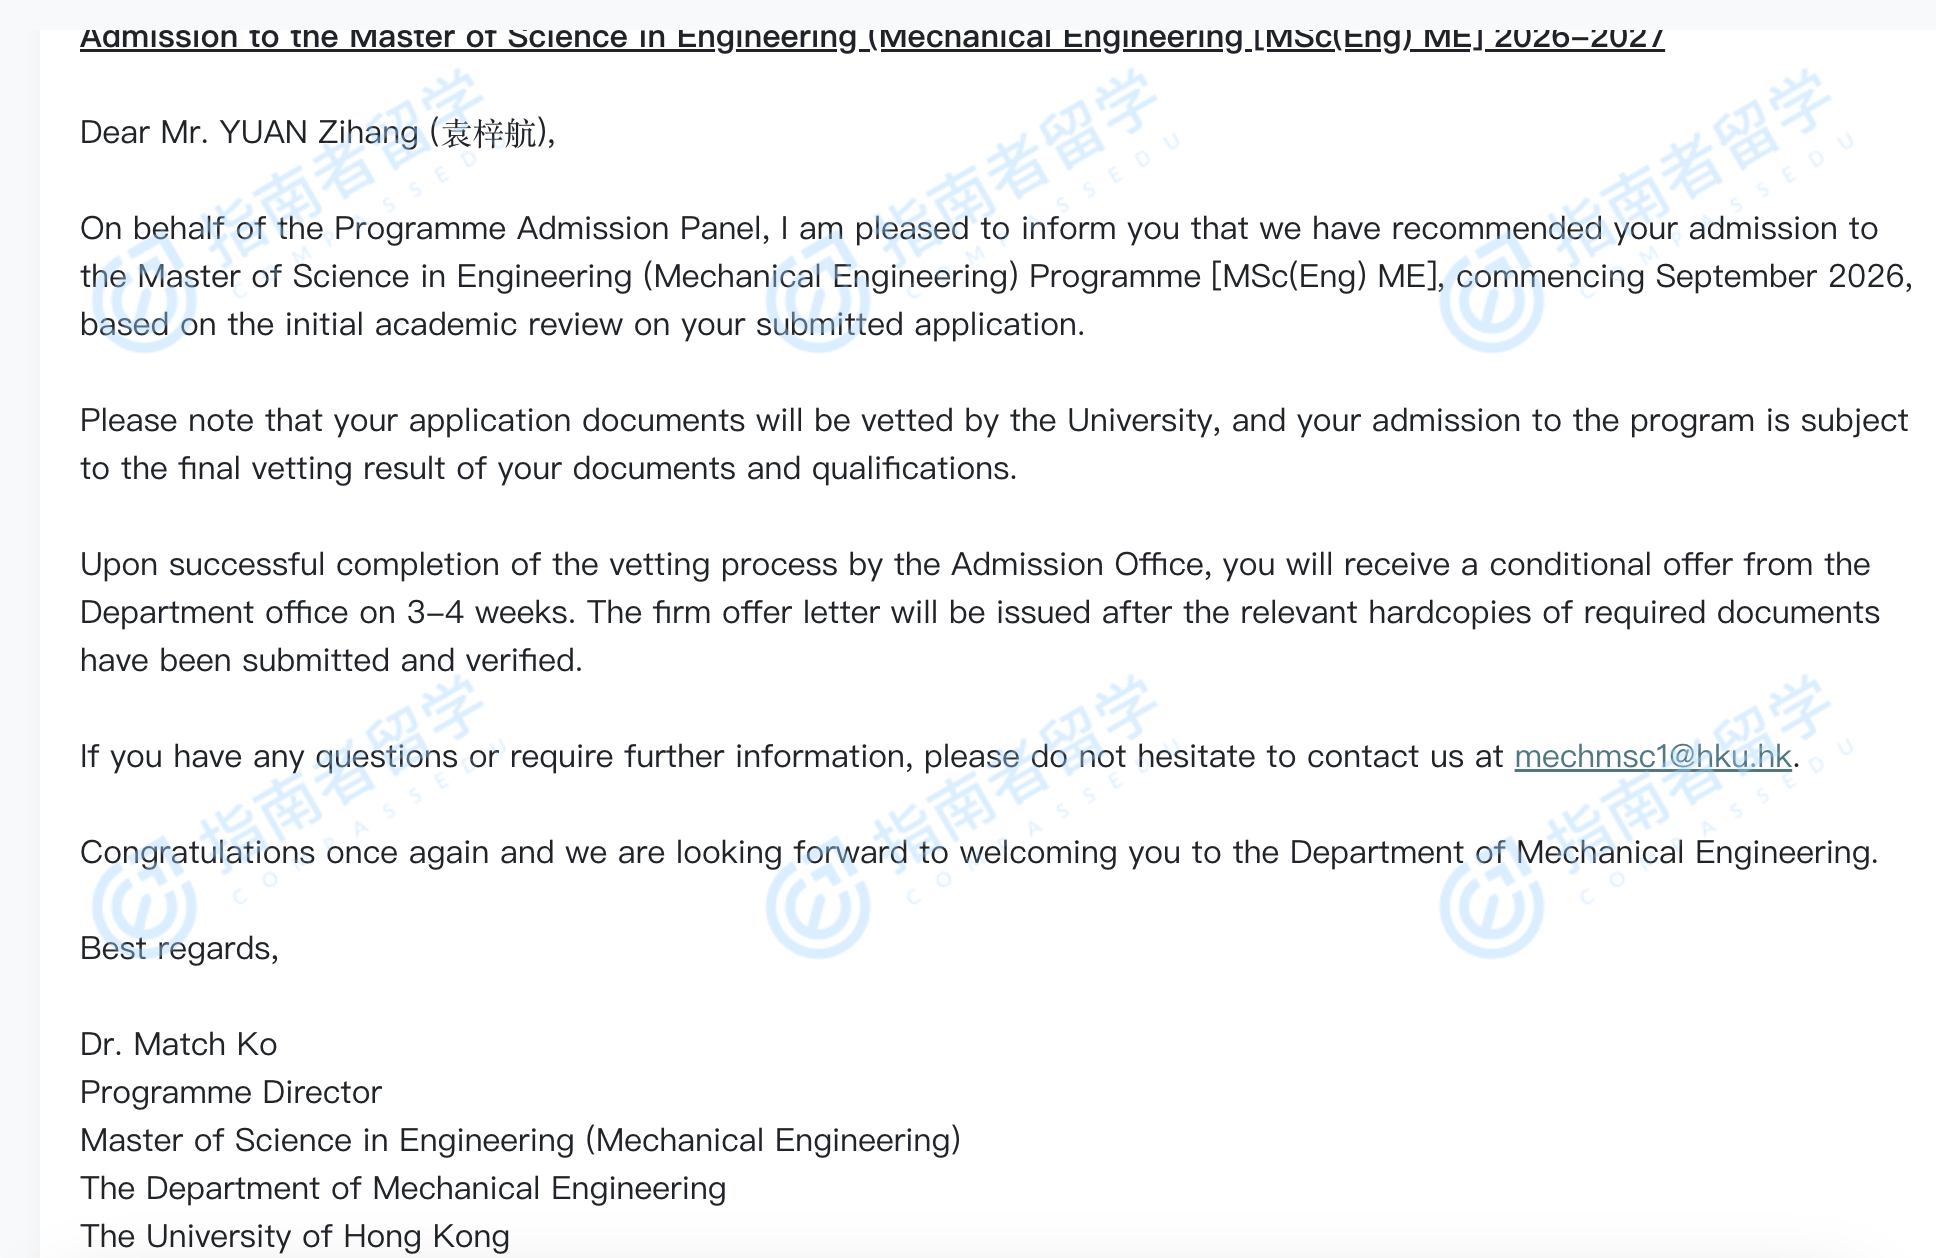Click the "Programme Director" title line
This screenshot has width=1936, height=1258.
click(x=230, y=1093)
